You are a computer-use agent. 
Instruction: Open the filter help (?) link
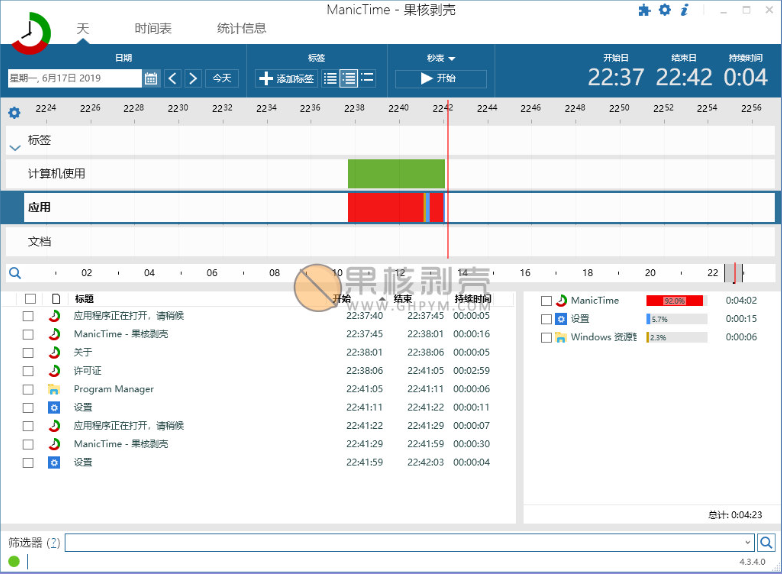pyautogui.click(x=53, y=542)
